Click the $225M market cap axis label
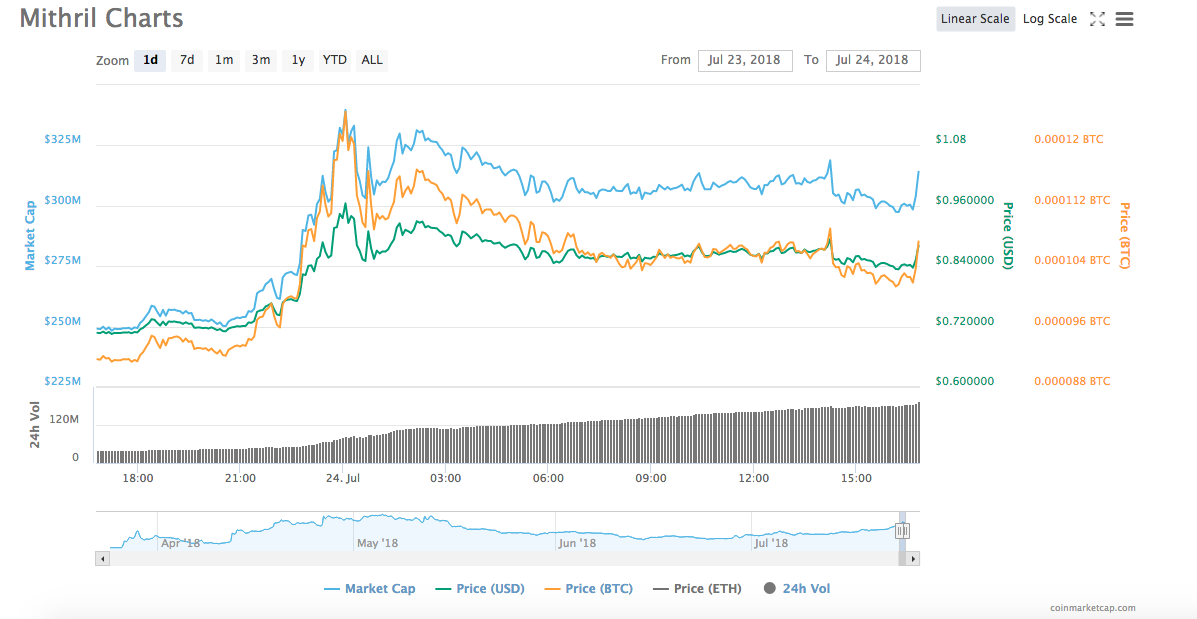Screen dimensions: 1197x619 coord(62,381)
